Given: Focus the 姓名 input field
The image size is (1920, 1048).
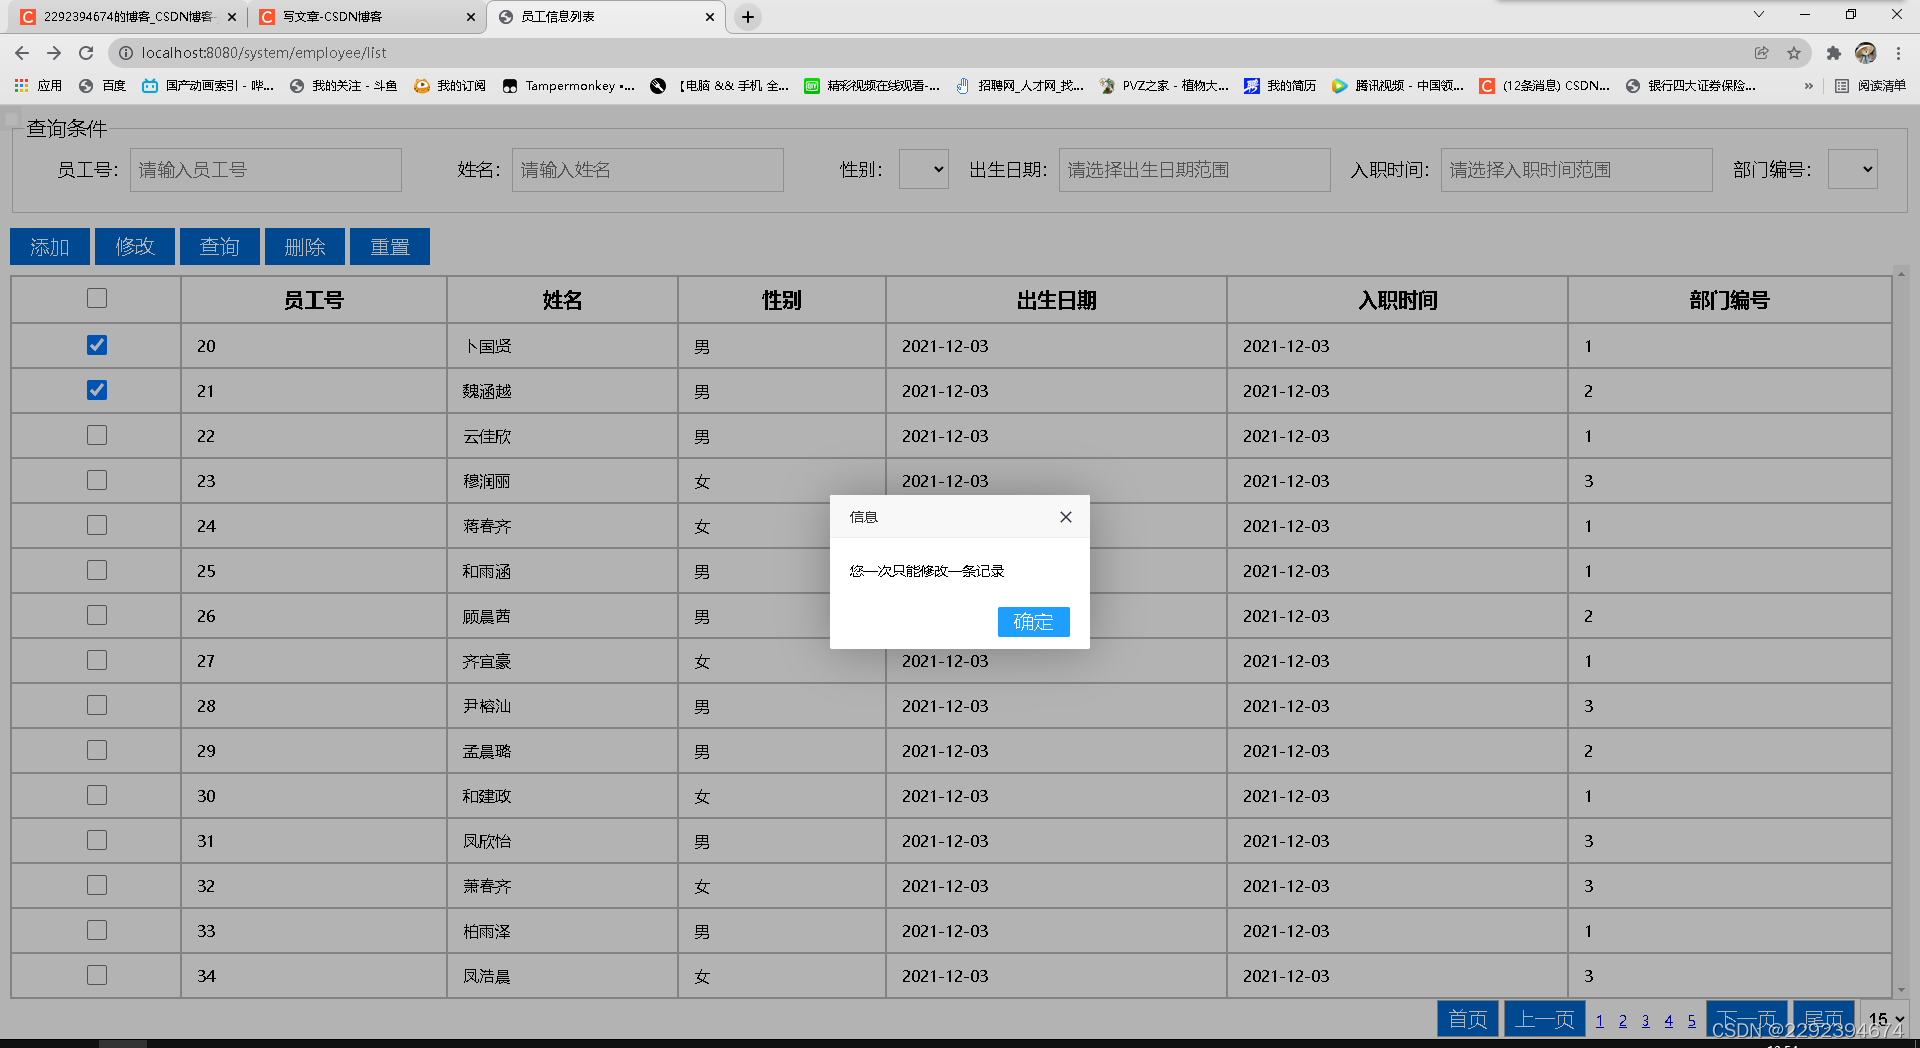Looking at the screenshot, I should click(648, 170).
